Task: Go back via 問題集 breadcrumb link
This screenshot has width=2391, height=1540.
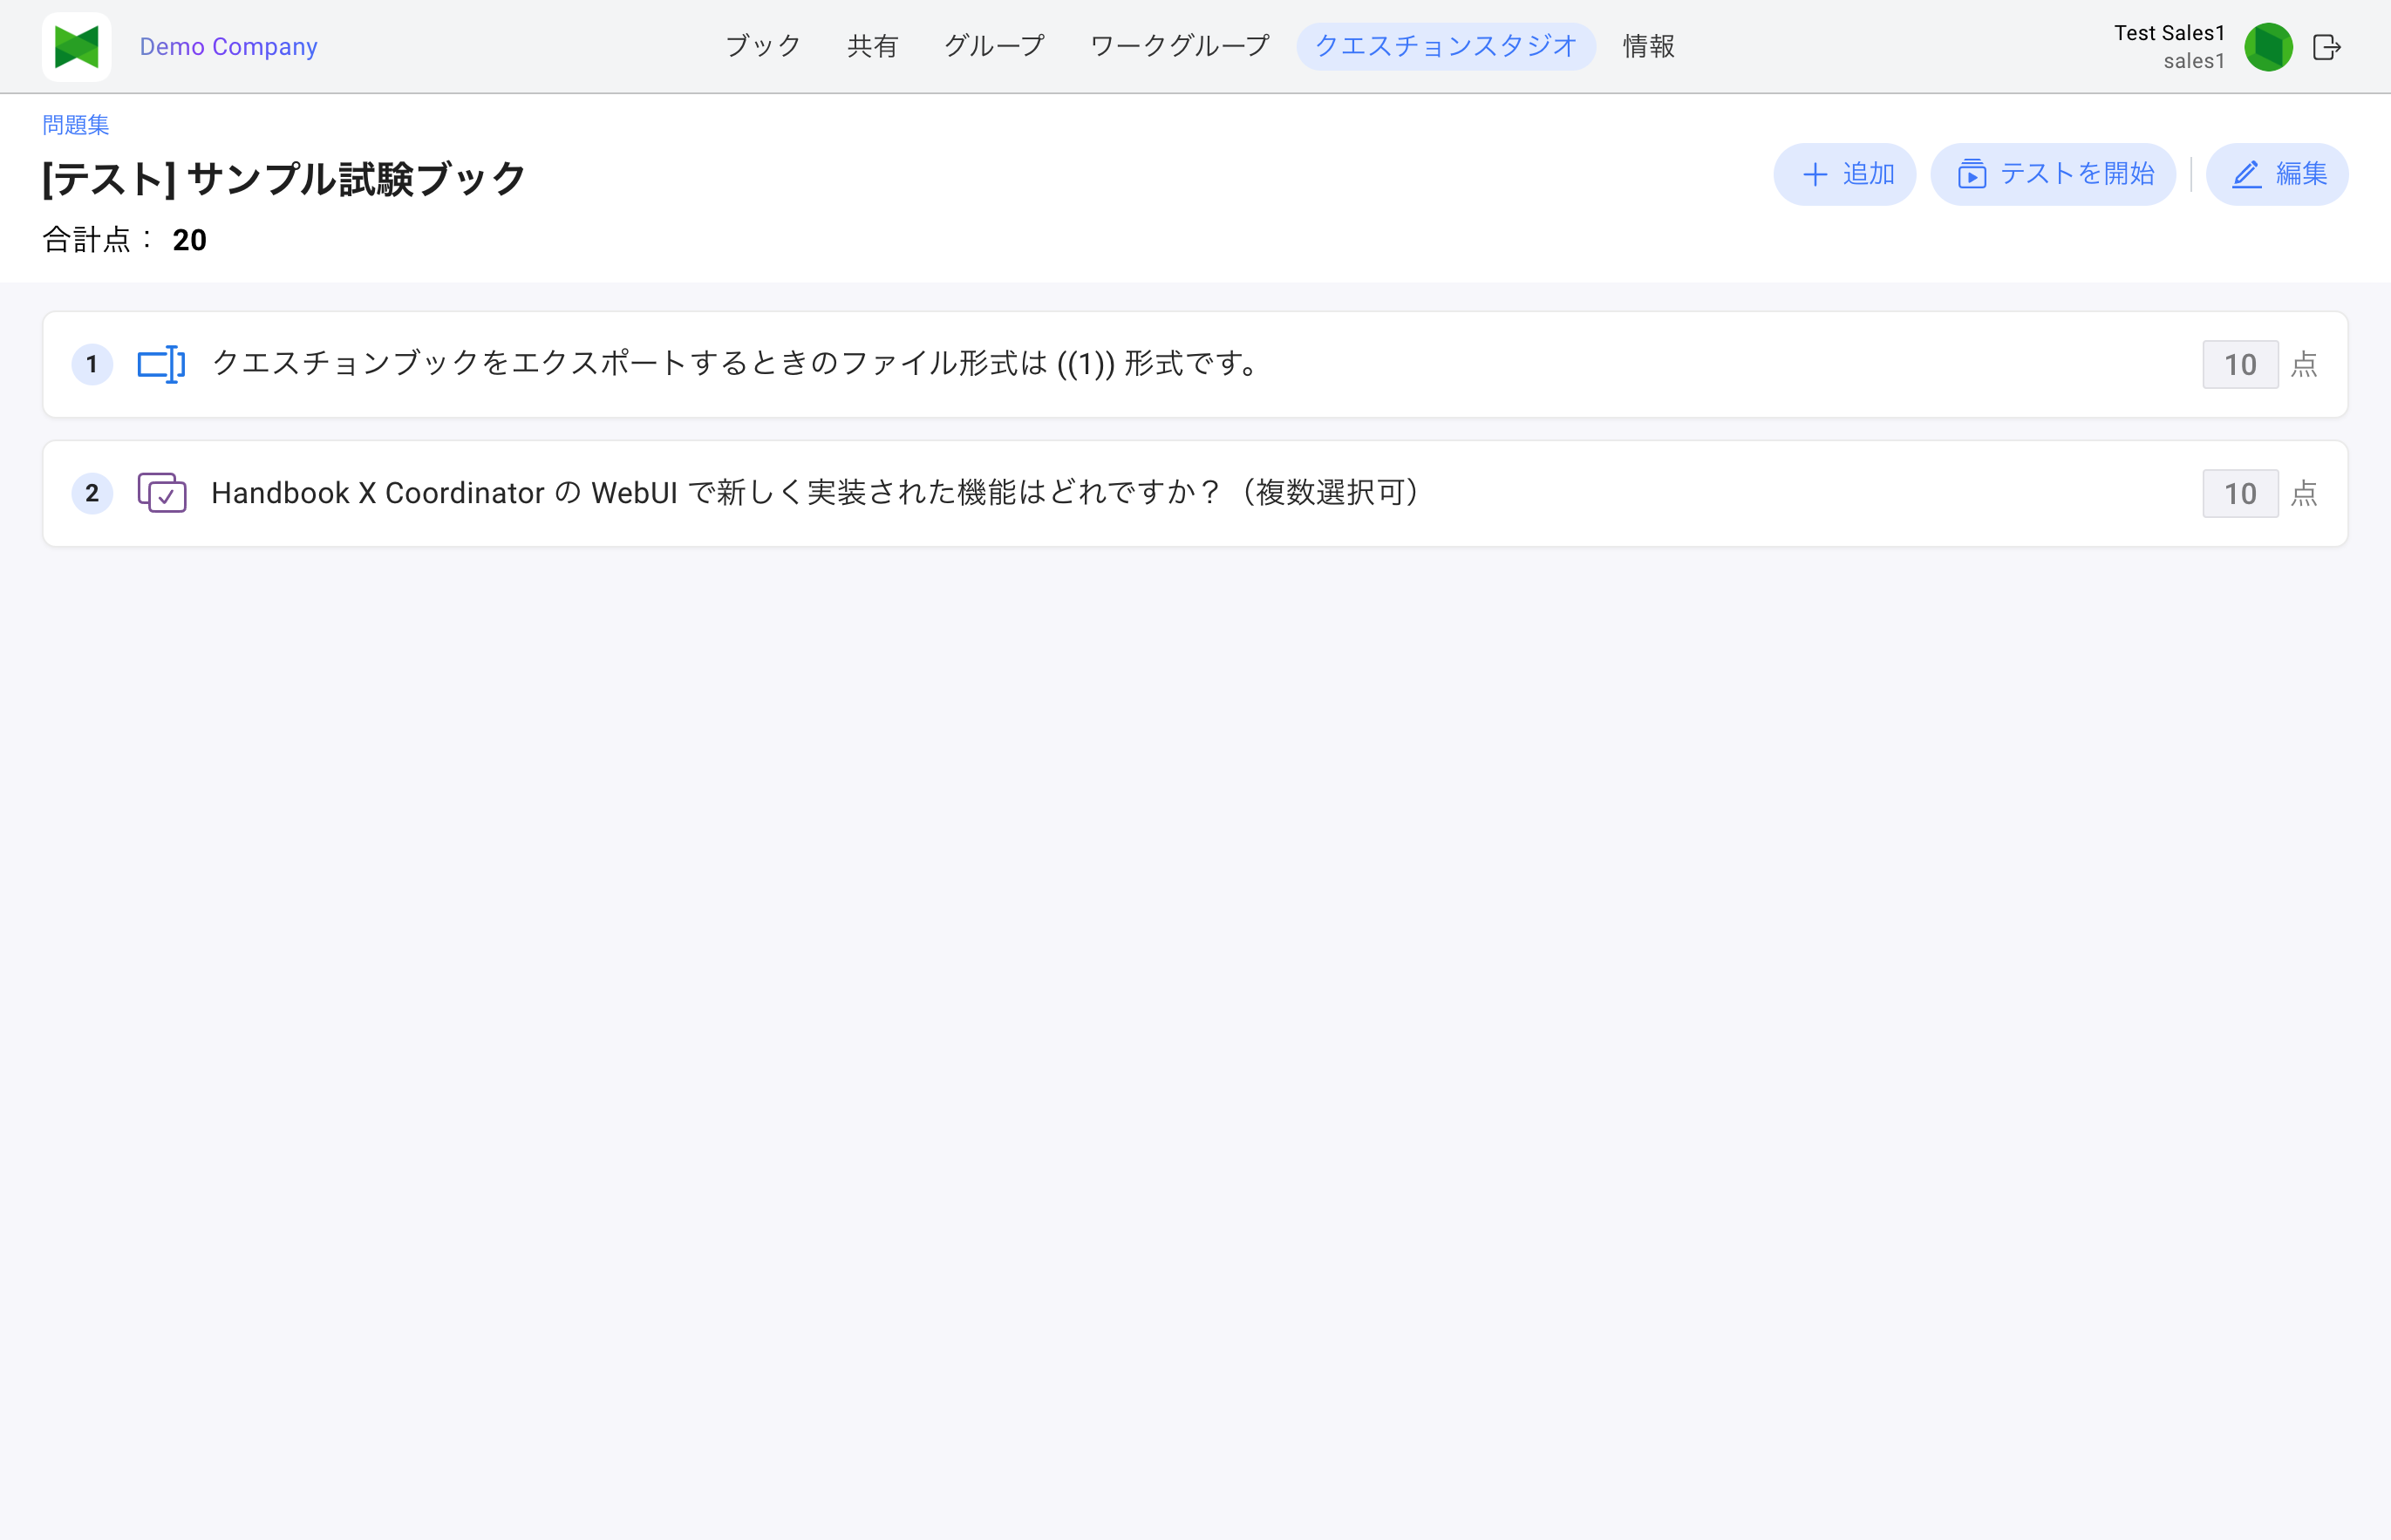Action: 75,124
